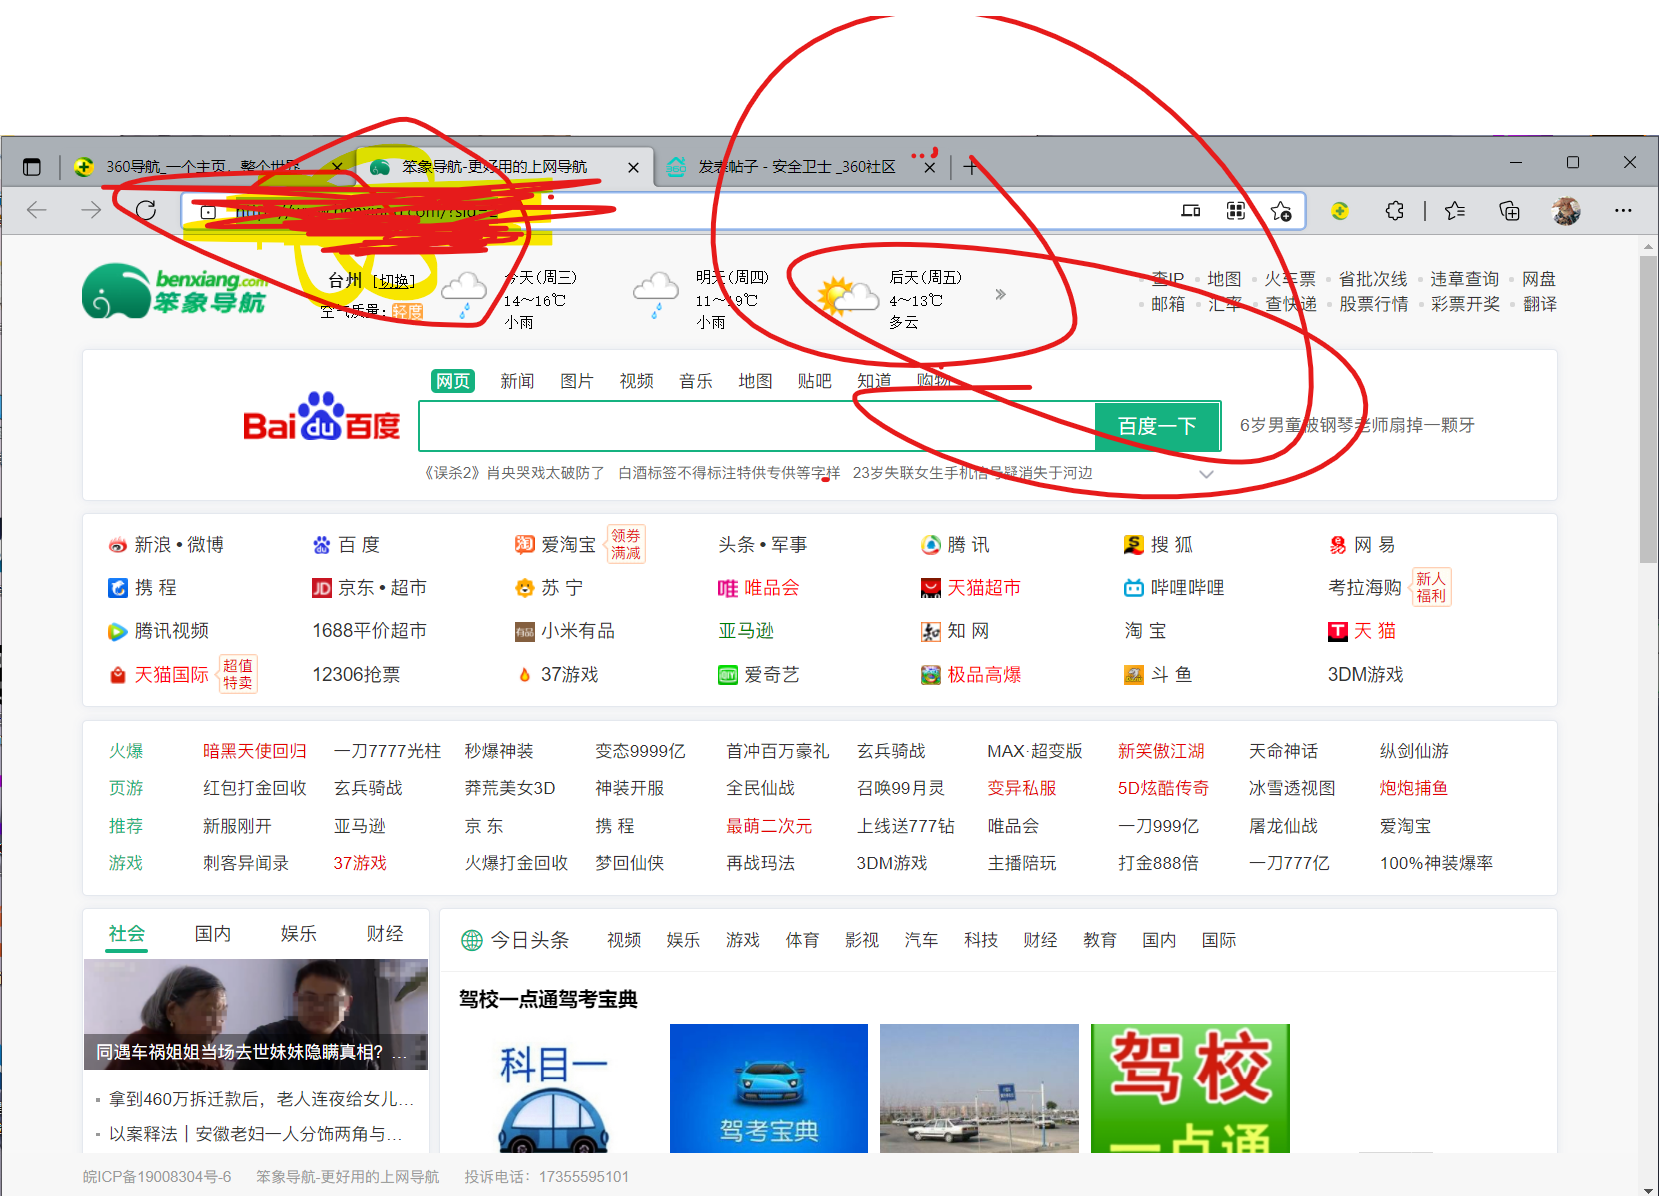Select the 网页 search category
Image resolution: width=1659 pixels, height=1196 pixels.
pyautogui.click(x=453, y=381)
